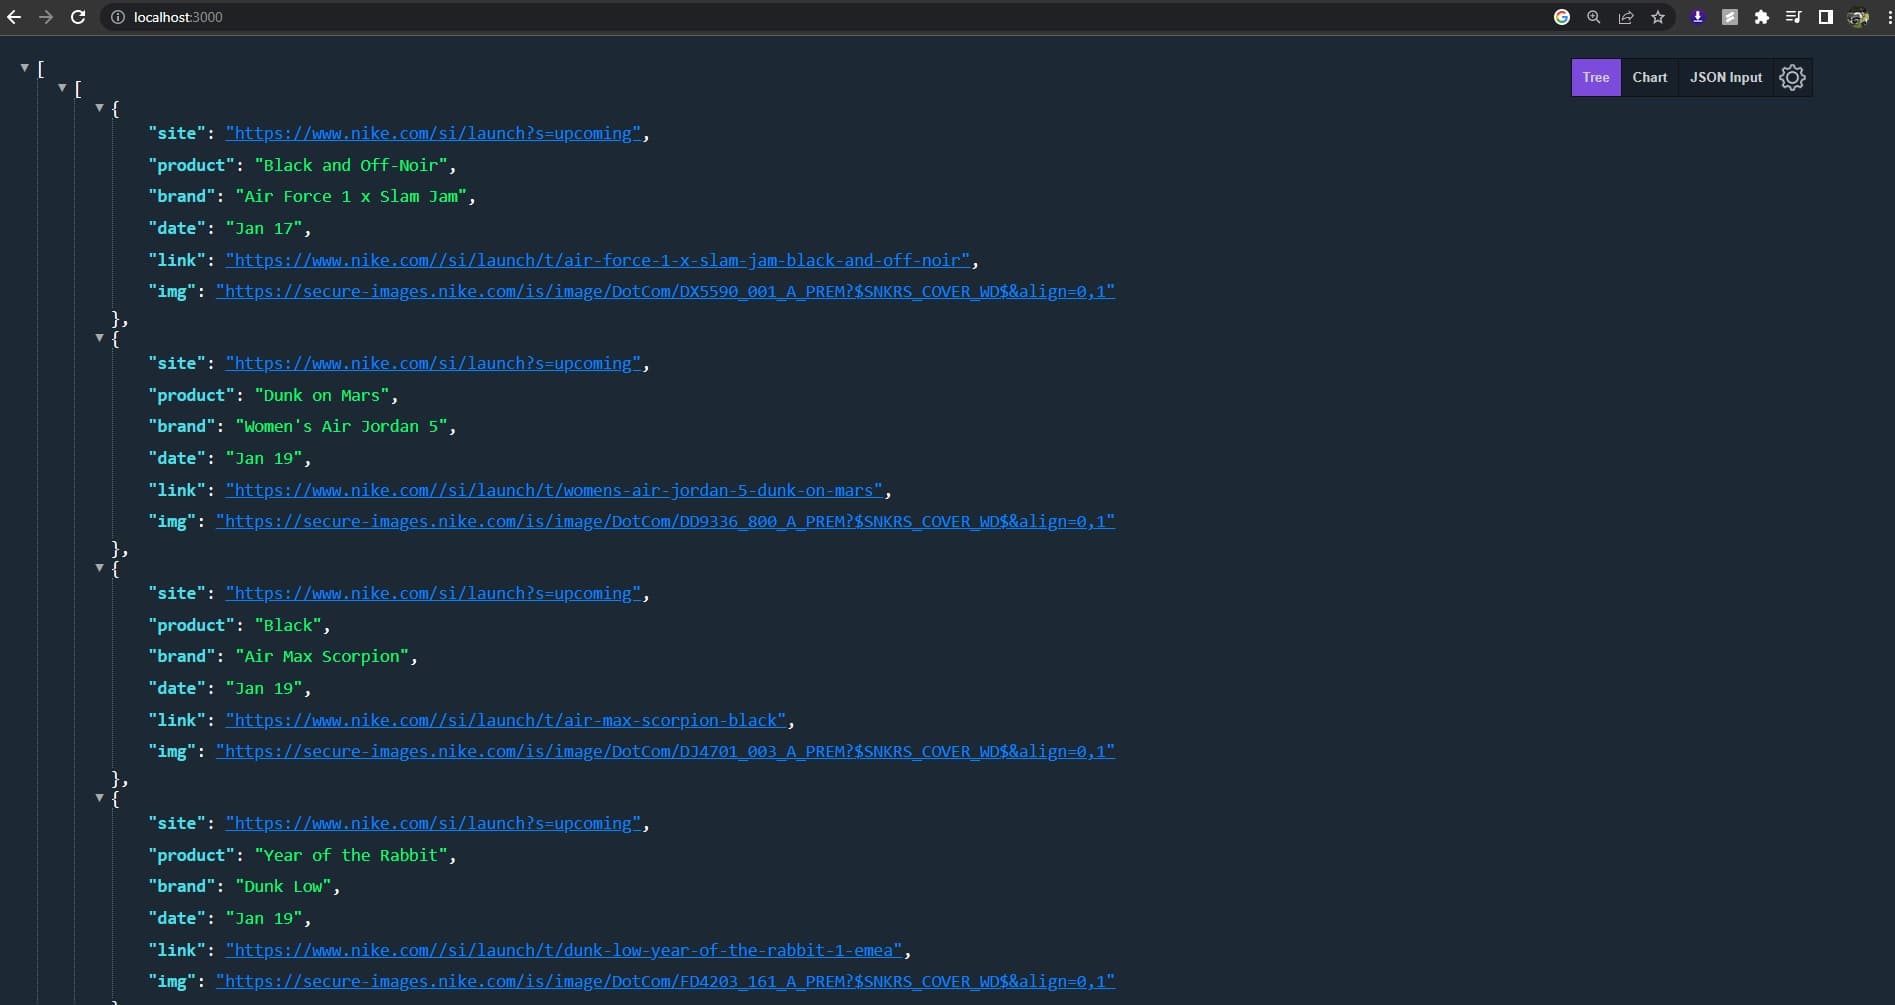Collapse the nested inner array
Screen dimensions: 1895x1005
62,88
